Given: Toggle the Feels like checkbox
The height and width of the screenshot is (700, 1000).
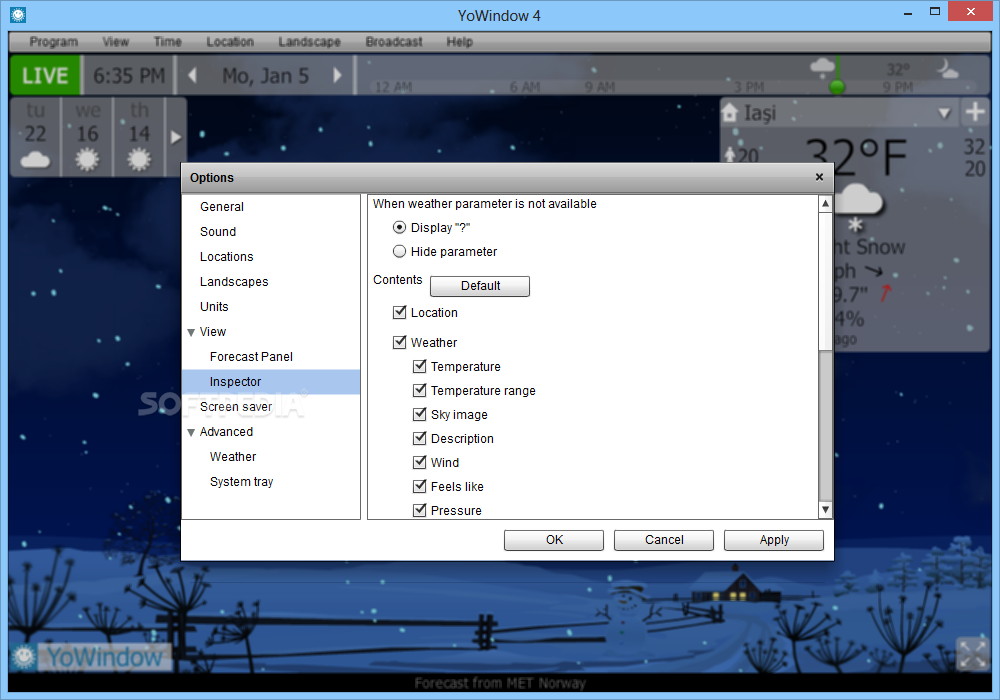Looking at the screenshot, I should [420, 486].
